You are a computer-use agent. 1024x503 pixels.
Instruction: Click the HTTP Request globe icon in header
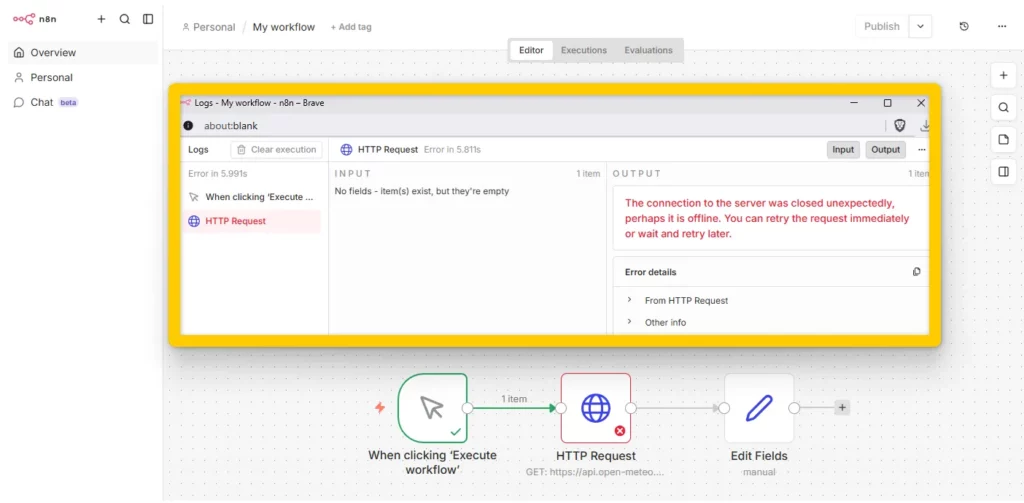pyautogui.click(x=347, y=150)
